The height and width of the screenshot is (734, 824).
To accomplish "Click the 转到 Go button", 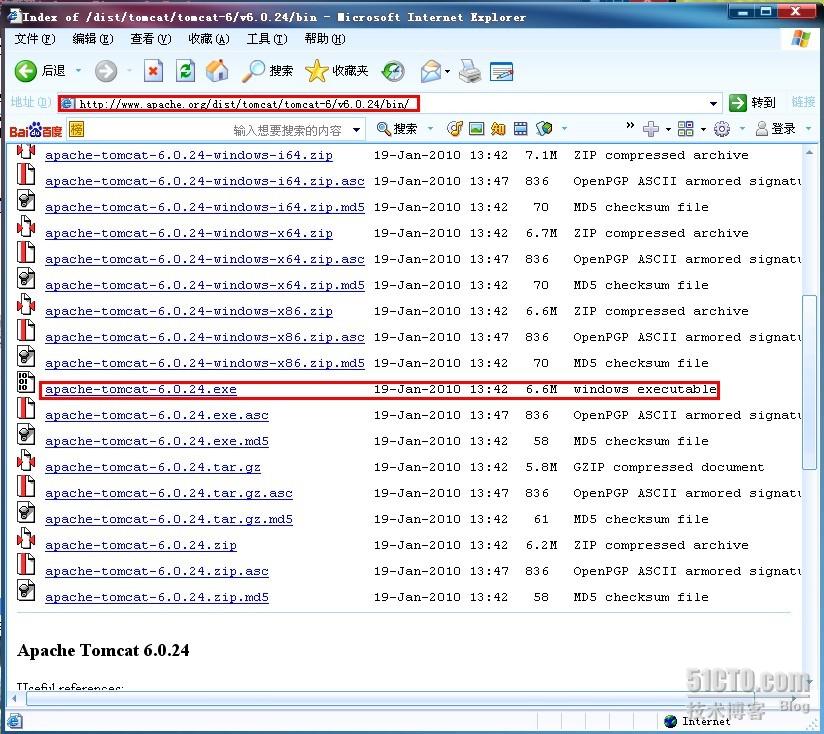I will [753, 102].
